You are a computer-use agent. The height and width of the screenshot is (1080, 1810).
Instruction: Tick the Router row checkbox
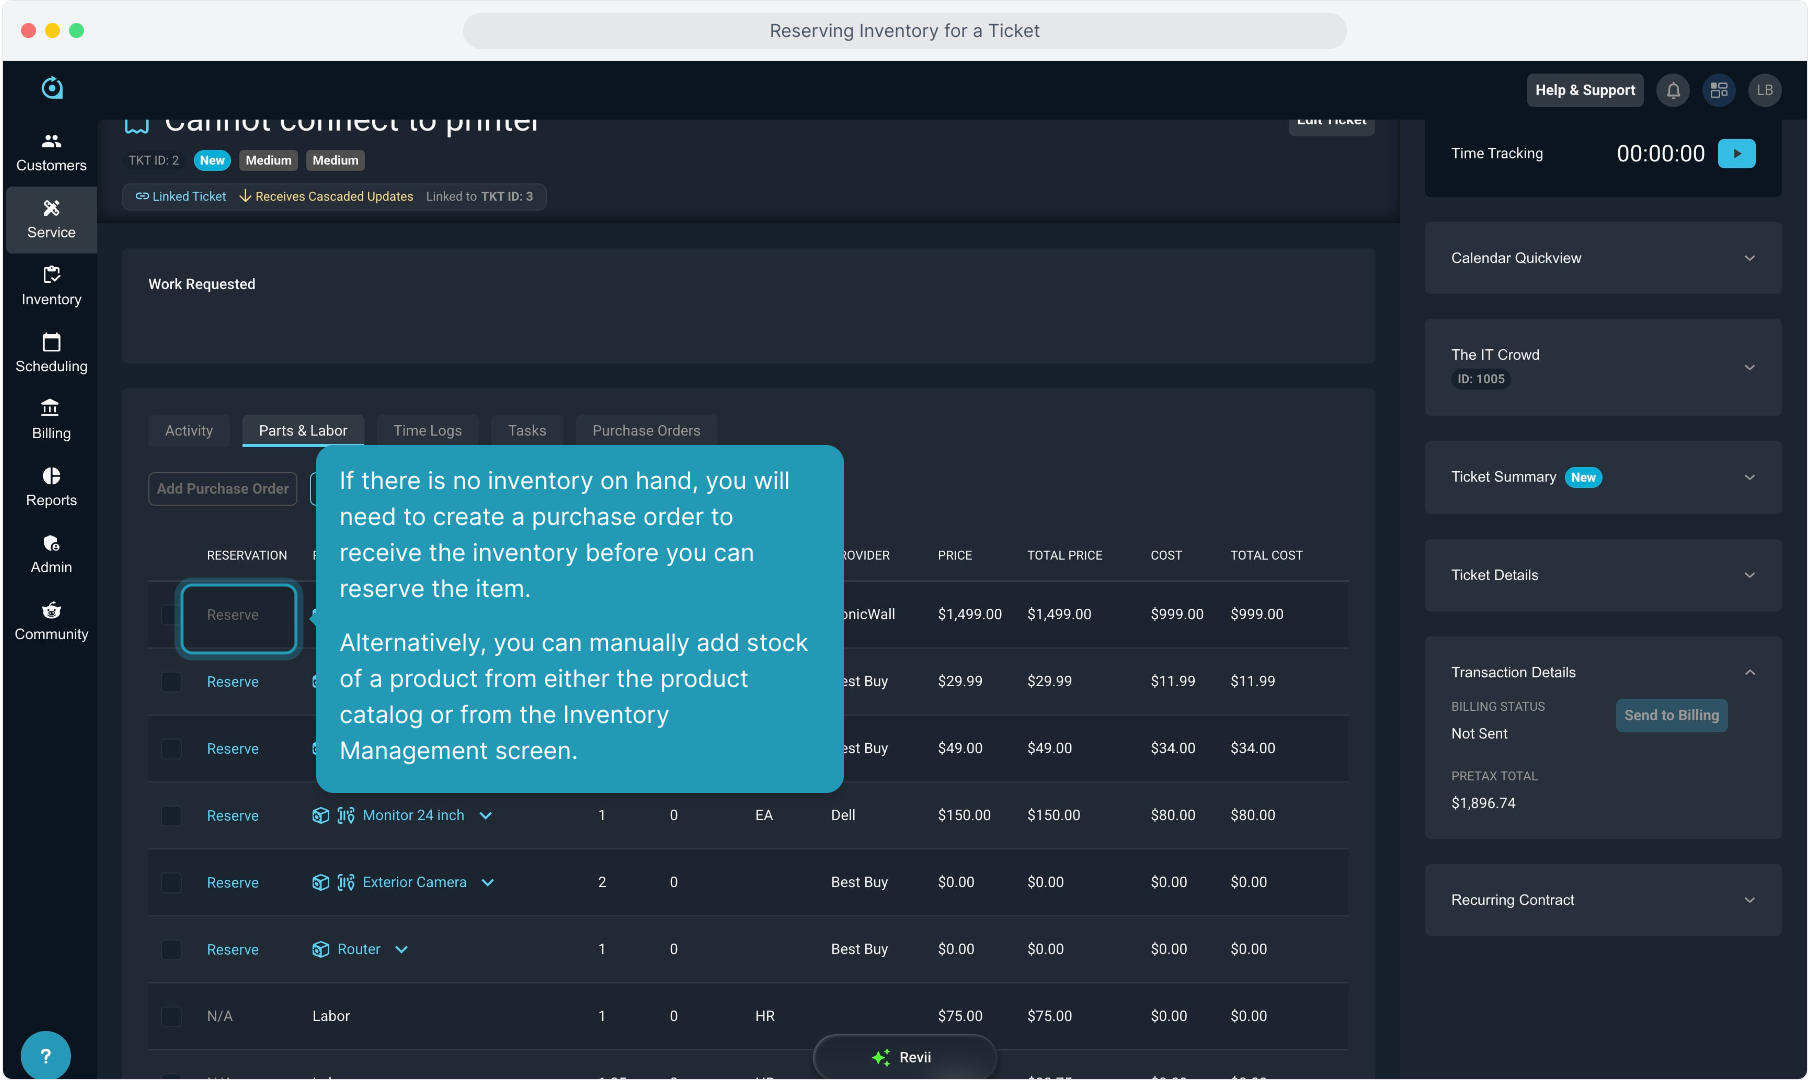click(171, 950)
